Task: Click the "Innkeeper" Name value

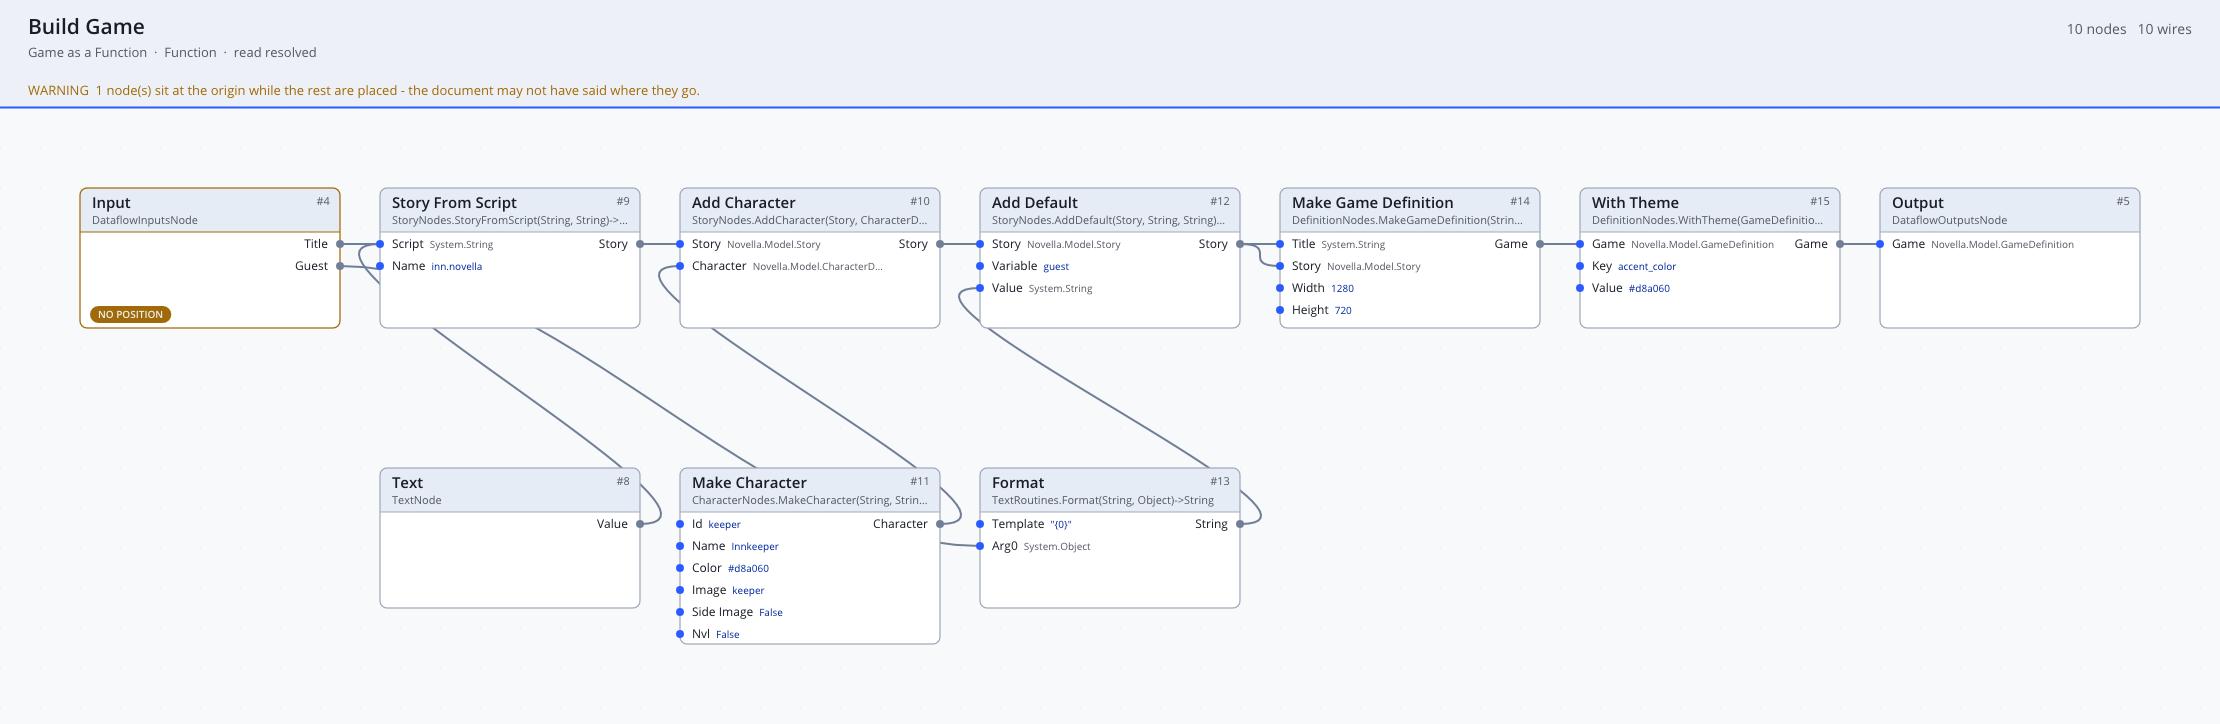Action: [x=755, y=547]
